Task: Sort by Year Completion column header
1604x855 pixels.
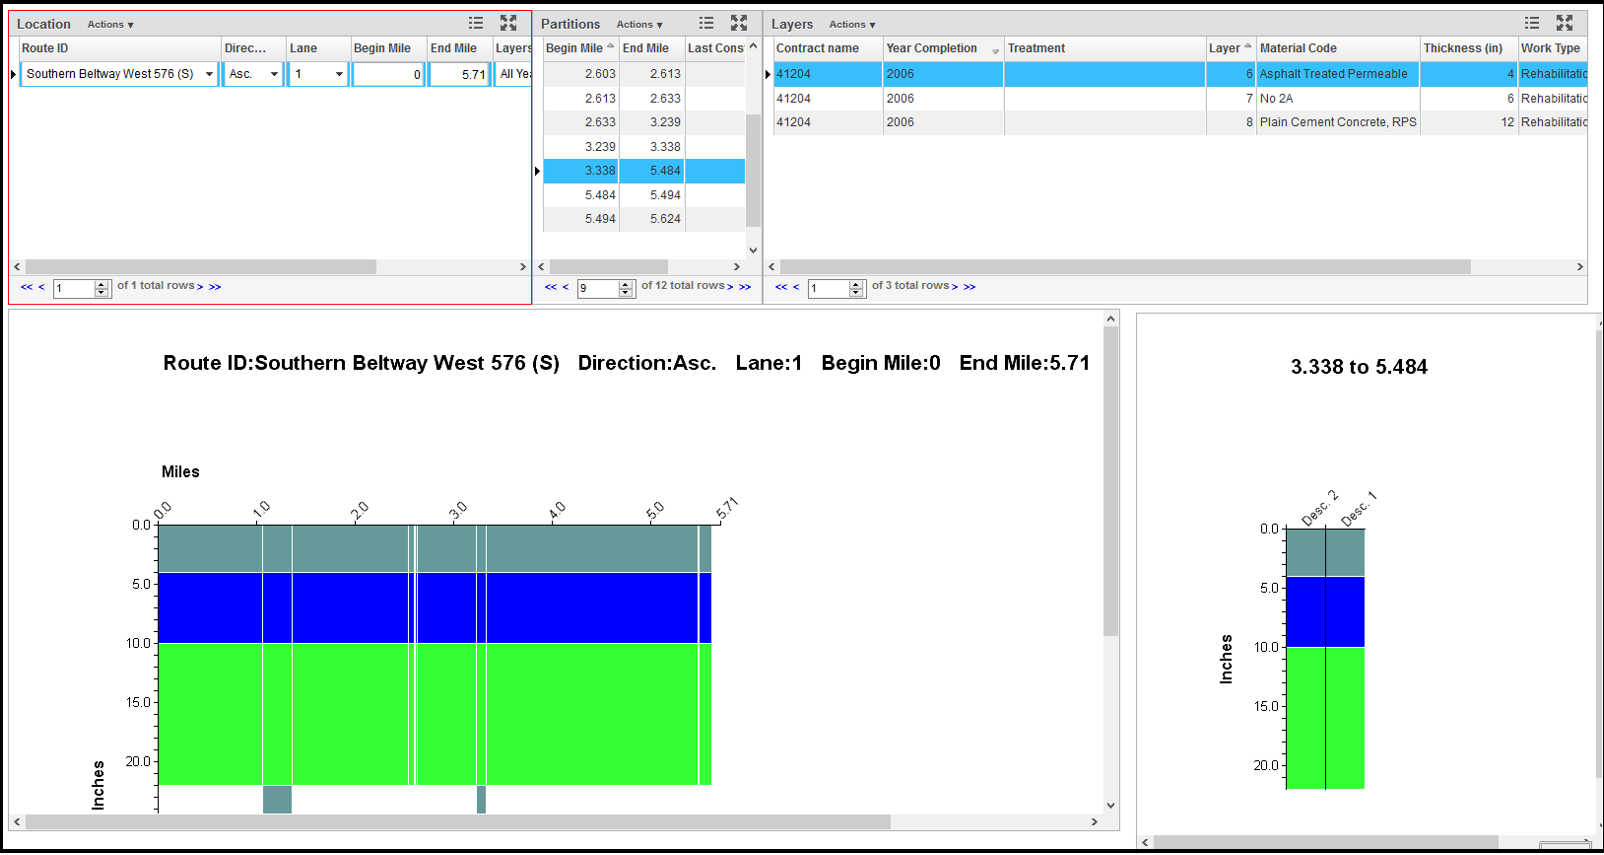Action: click(931, 48)
